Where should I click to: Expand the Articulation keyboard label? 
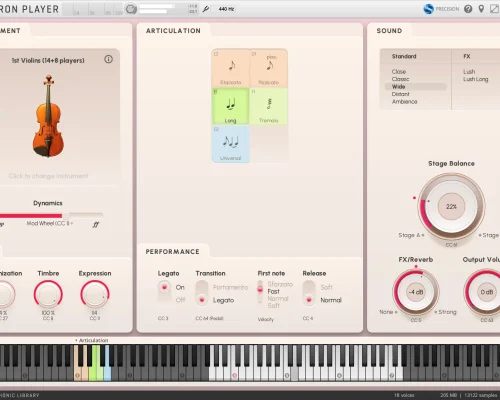[91, 340]
